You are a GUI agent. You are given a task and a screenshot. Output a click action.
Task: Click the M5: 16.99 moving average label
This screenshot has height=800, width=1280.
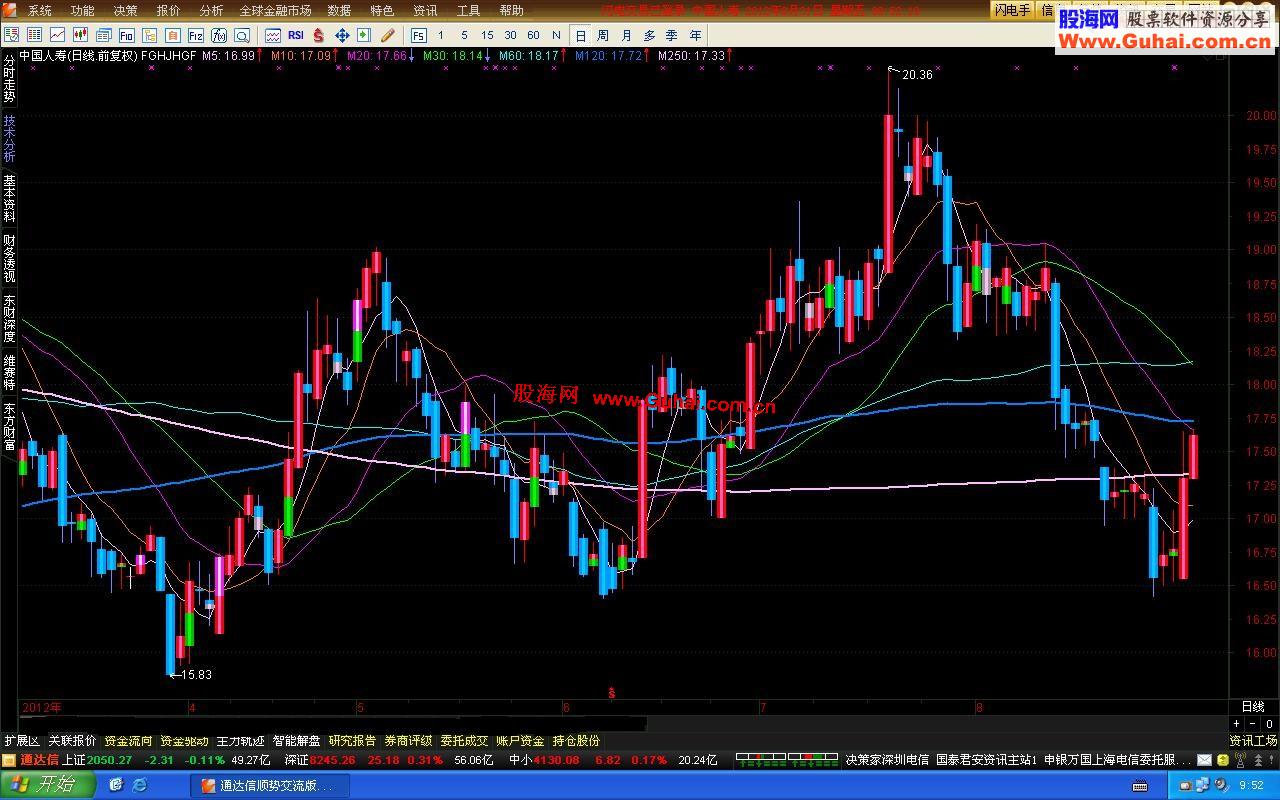[228, 56]
